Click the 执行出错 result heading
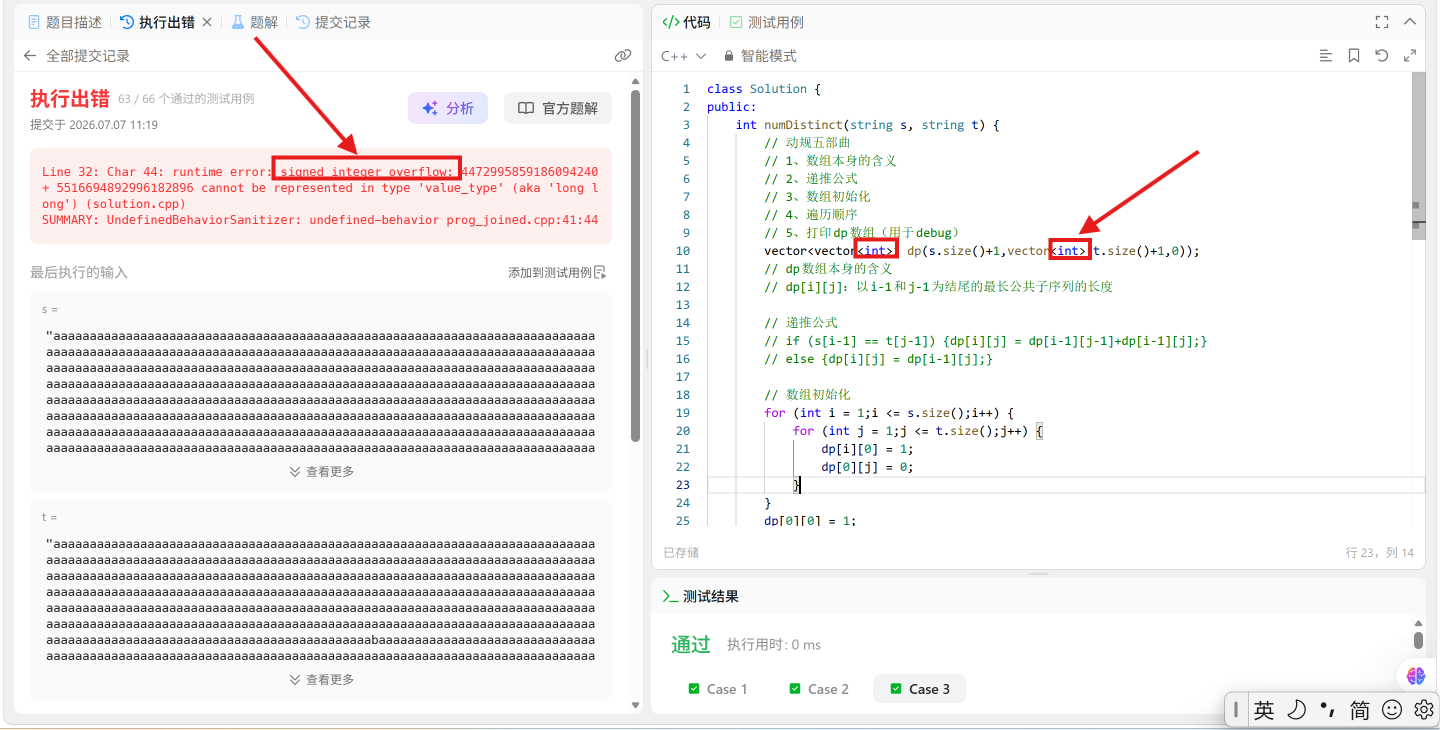The width and height of the screenshot is (1440, 730). (70, 98)
